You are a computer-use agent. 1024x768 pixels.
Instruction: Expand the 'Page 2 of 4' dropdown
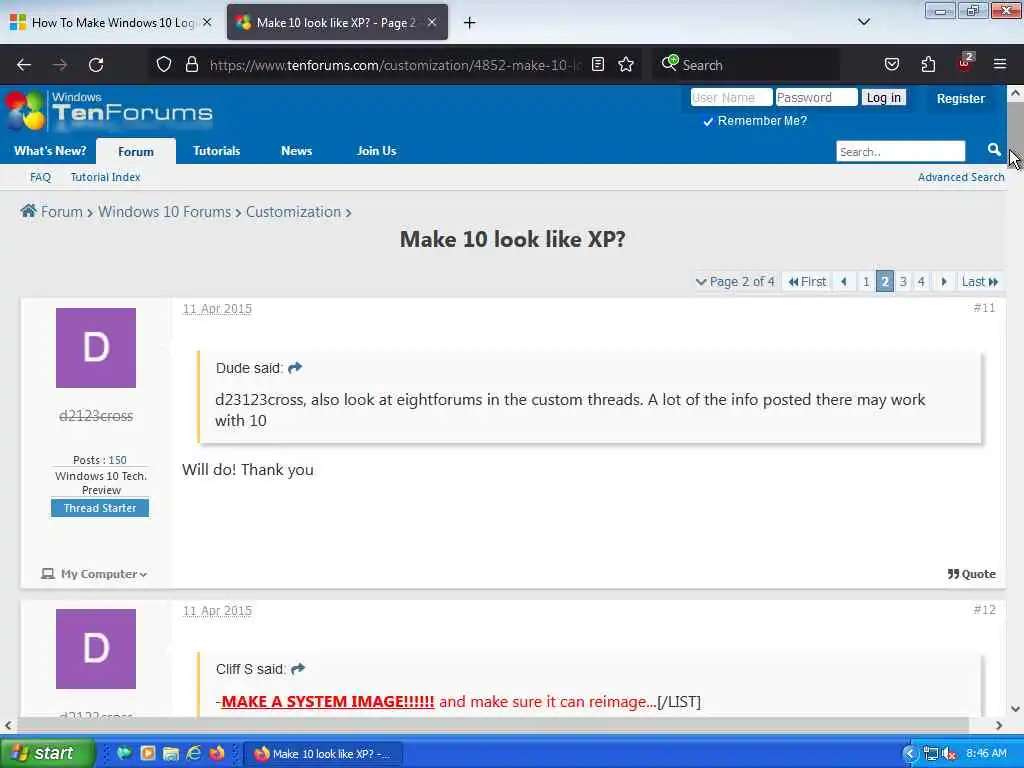pyautogui.click(x=735, y=281)
